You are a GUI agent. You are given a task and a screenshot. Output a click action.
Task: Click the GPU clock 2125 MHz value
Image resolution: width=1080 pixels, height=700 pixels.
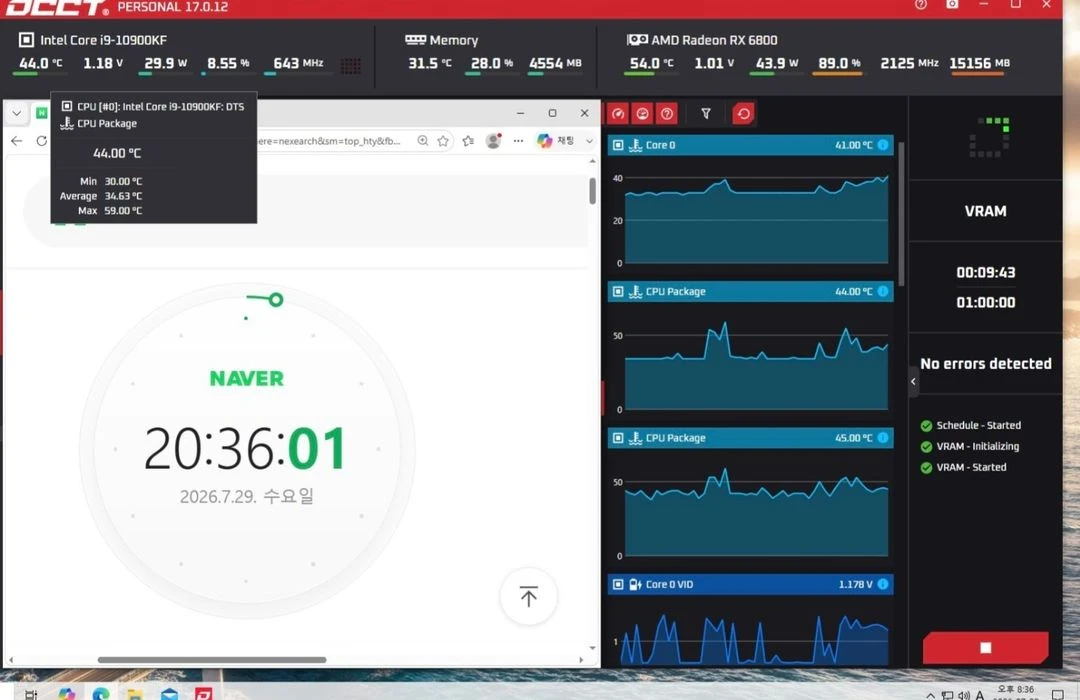[x=909, y=63]
